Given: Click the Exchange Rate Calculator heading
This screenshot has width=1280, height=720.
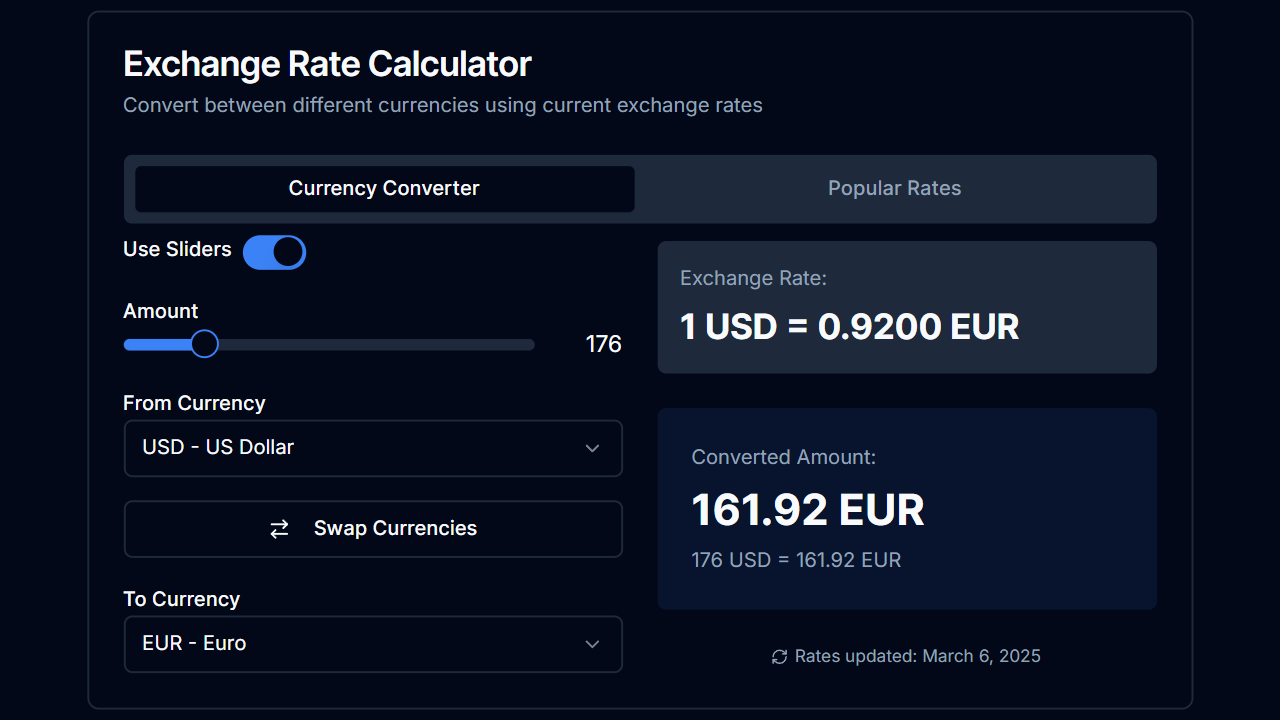Looking at the screenshot, I should click(x=326, y=63).
